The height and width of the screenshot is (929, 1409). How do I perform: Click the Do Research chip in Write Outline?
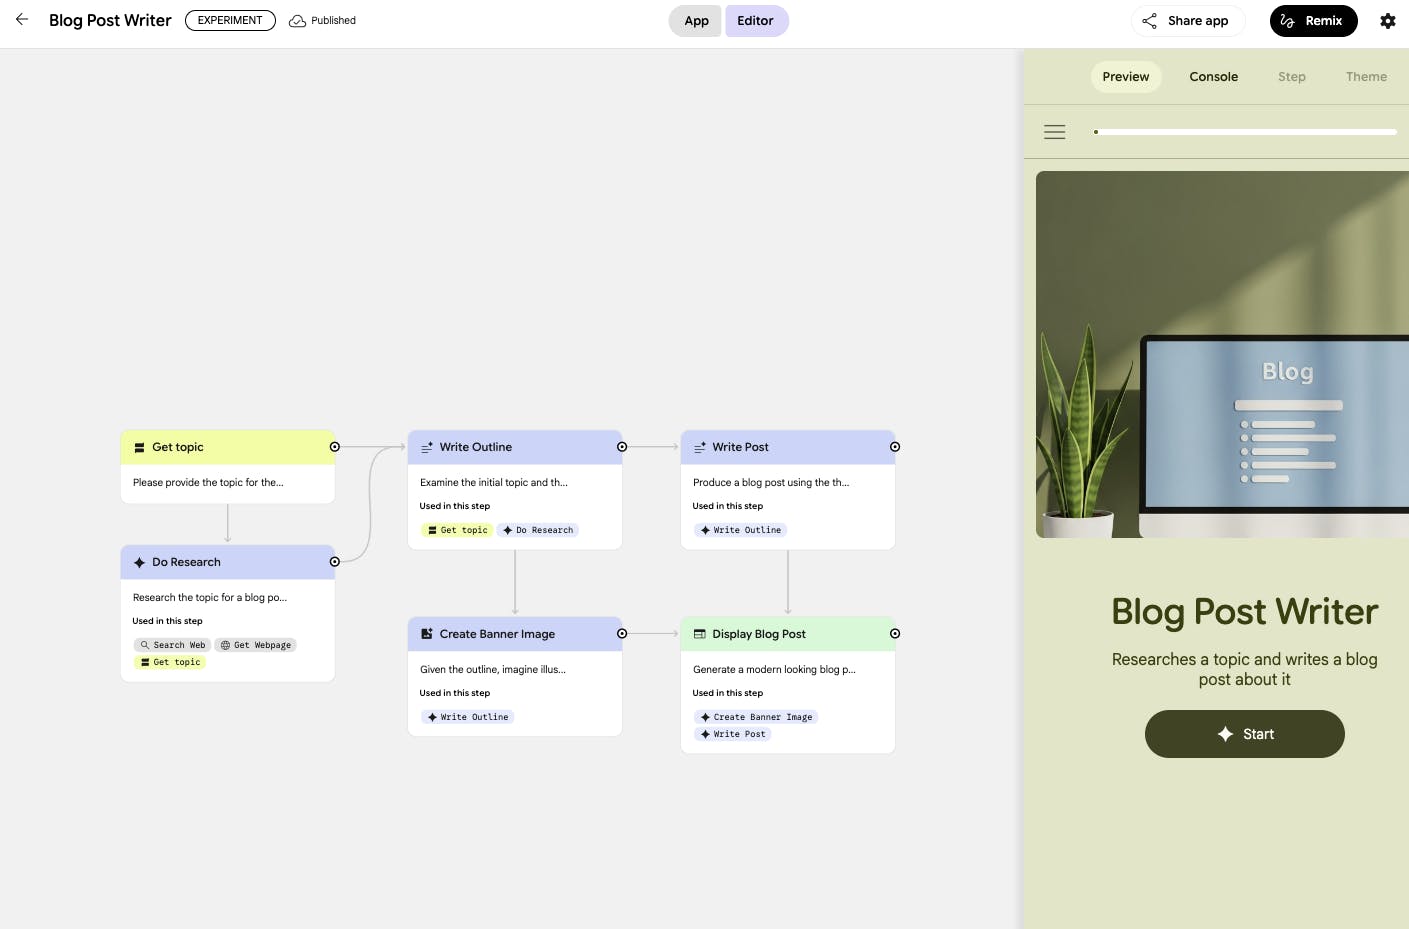[x=538, y=530]
